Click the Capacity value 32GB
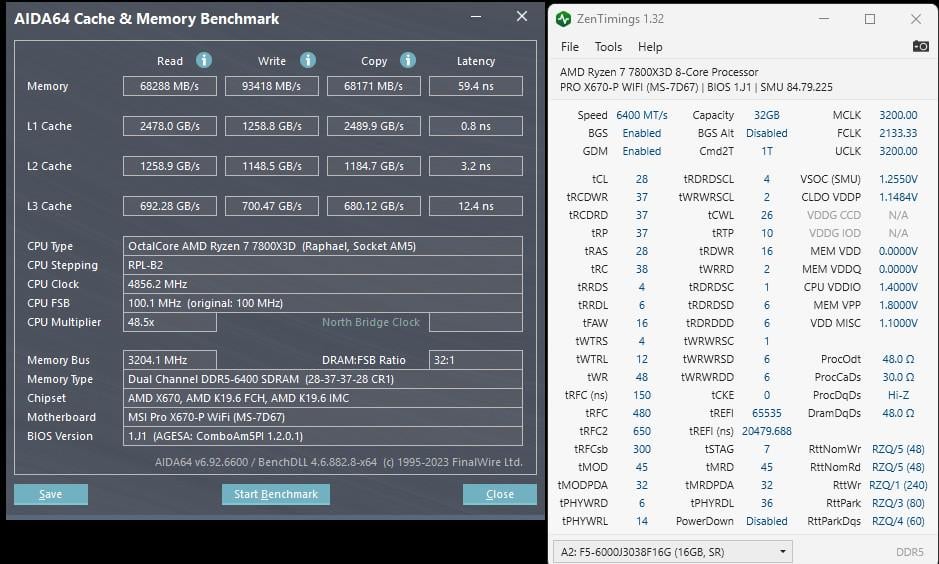 (x=767, y=115)
